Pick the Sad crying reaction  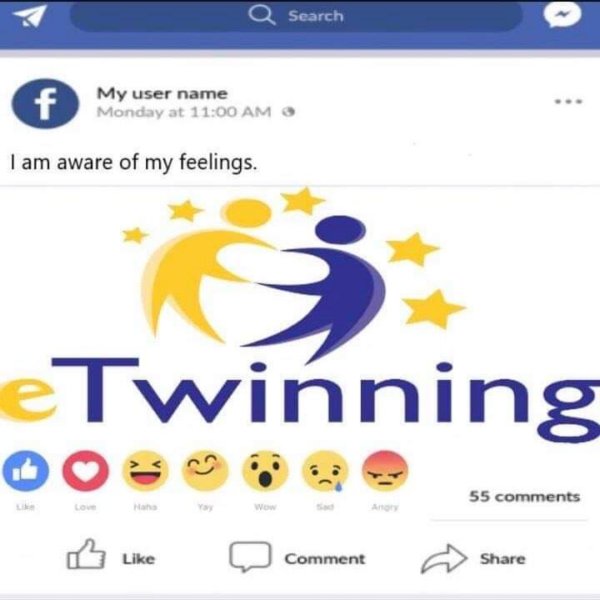click(325, 471)
